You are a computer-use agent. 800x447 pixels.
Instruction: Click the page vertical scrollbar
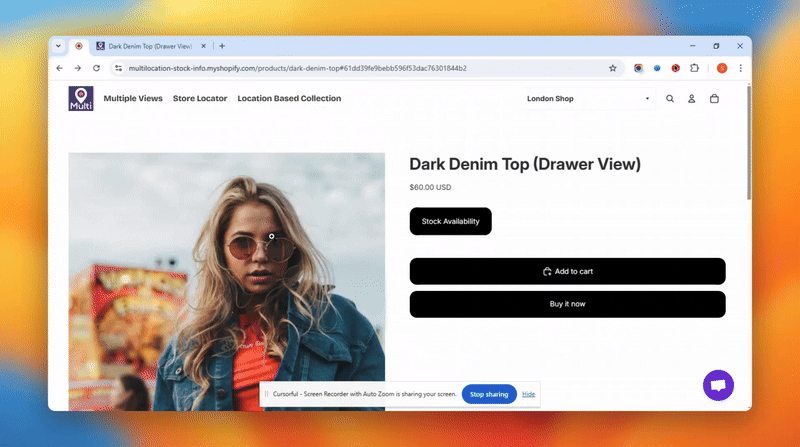pos(748,143)
